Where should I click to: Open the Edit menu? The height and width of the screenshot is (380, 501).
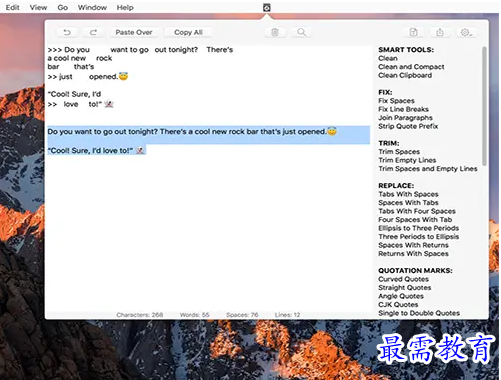point(12,7)
